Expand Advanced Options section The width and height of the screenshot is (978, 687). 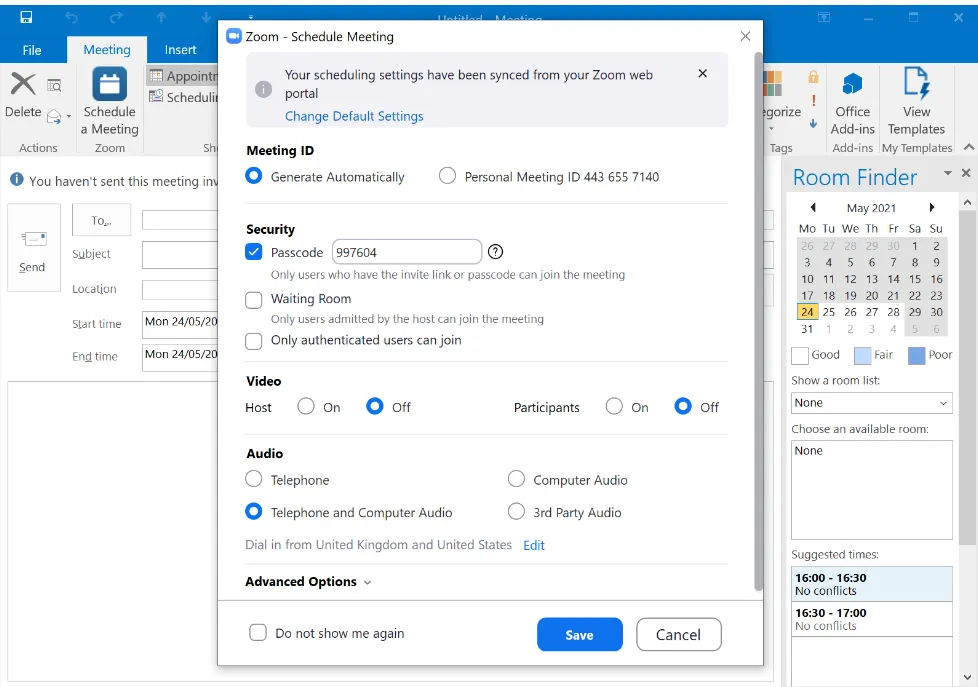[x=308, y=582]
